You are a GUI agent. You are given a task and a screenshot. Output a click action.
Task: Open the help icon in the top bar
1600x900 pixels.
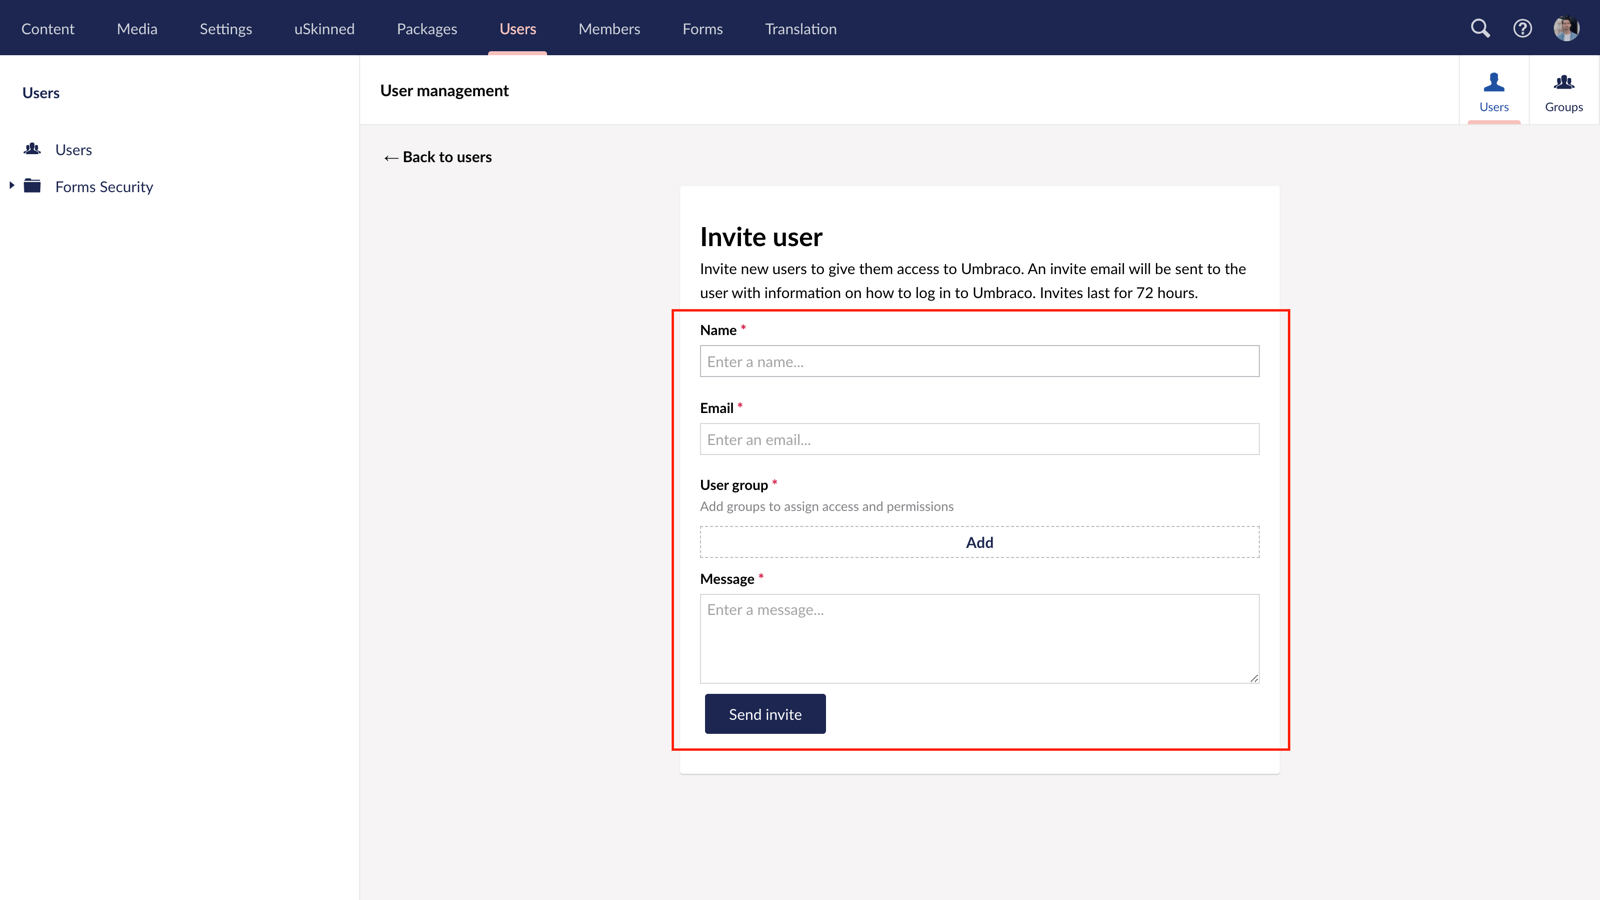1522,28
